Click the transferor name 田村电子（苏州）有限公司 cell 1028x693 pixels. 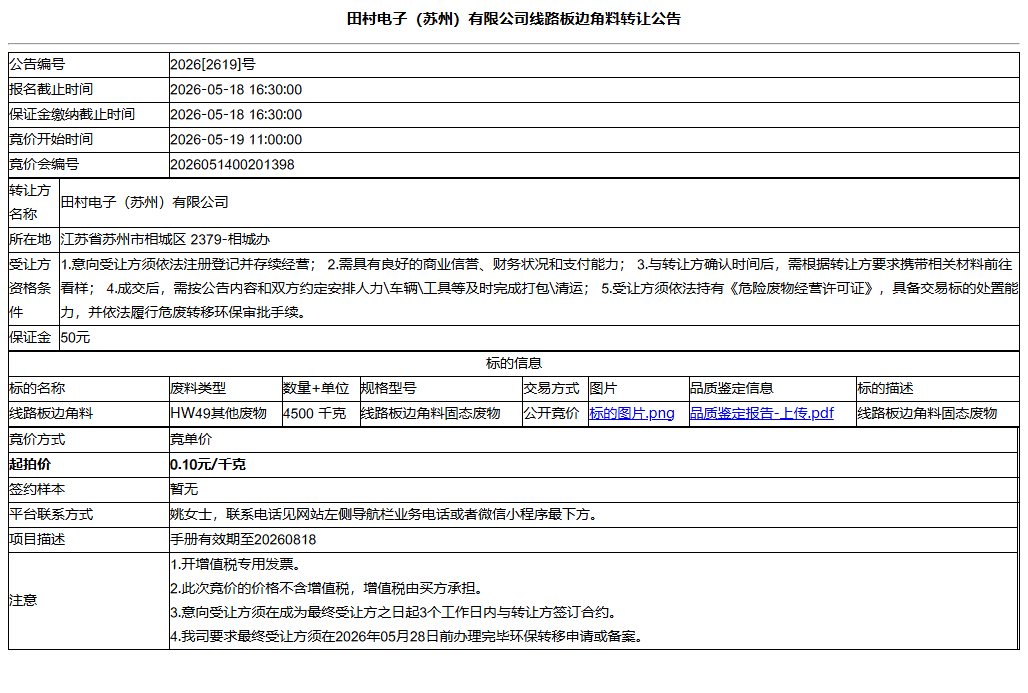click(x=539, y=203)
